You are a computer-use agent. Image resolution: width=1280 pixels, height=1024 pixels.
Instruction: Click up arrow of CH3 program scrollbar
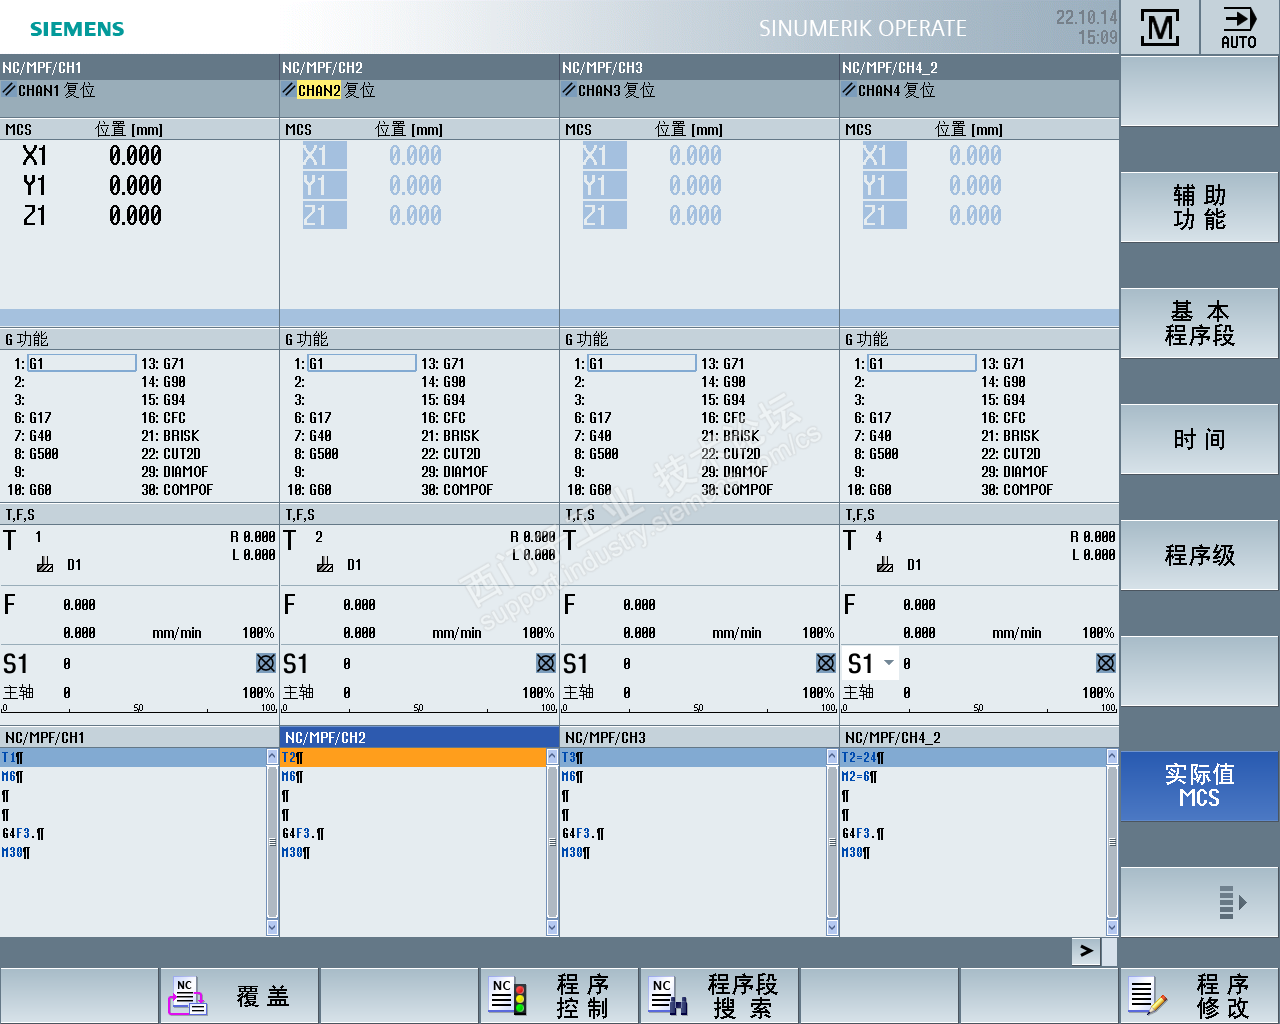[832, 757]
